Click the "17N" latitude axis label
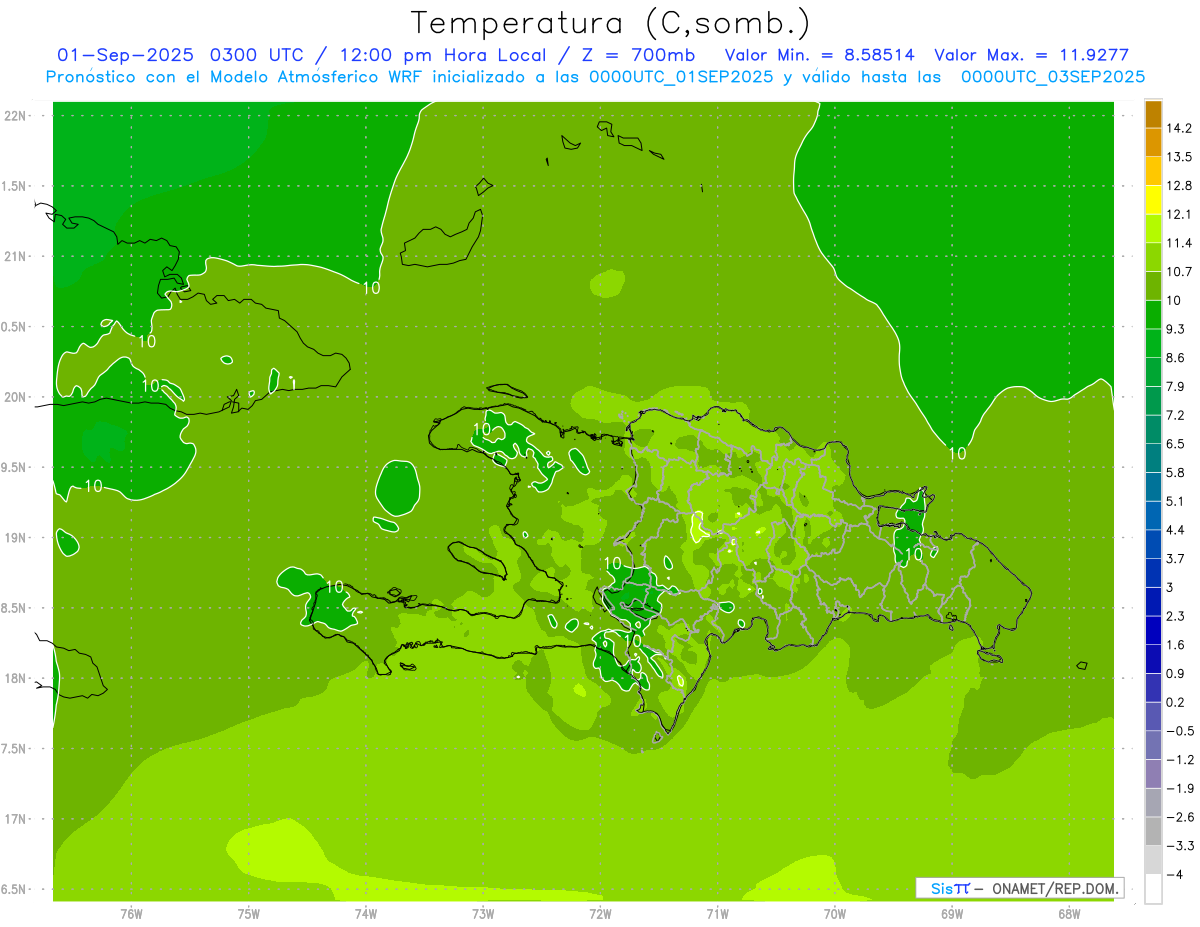This screenshot has height=927, width=1200. (x=16, y=820)
